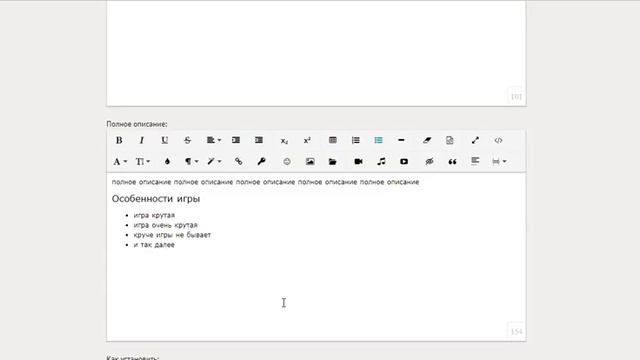Image resolution: width=640 pixels, height=360 pixels.
Task: Insert a table
Action: click(333, 140)
